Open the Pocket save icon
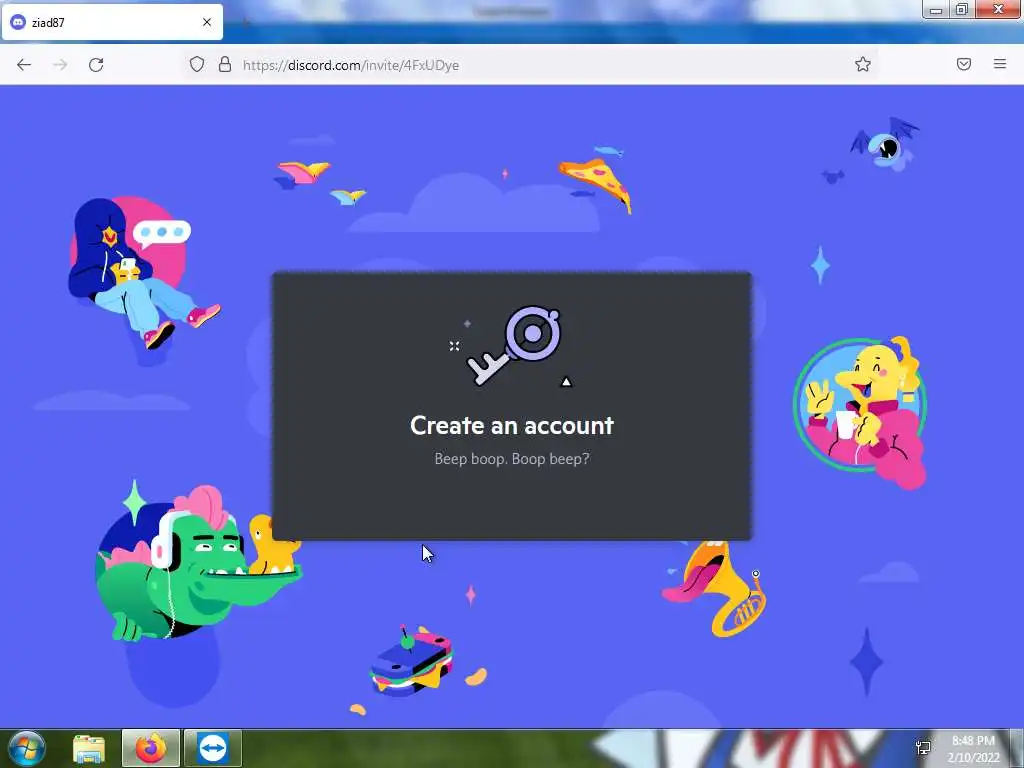The height and width of the screenshot is (768, 1024). coord(964,64)
